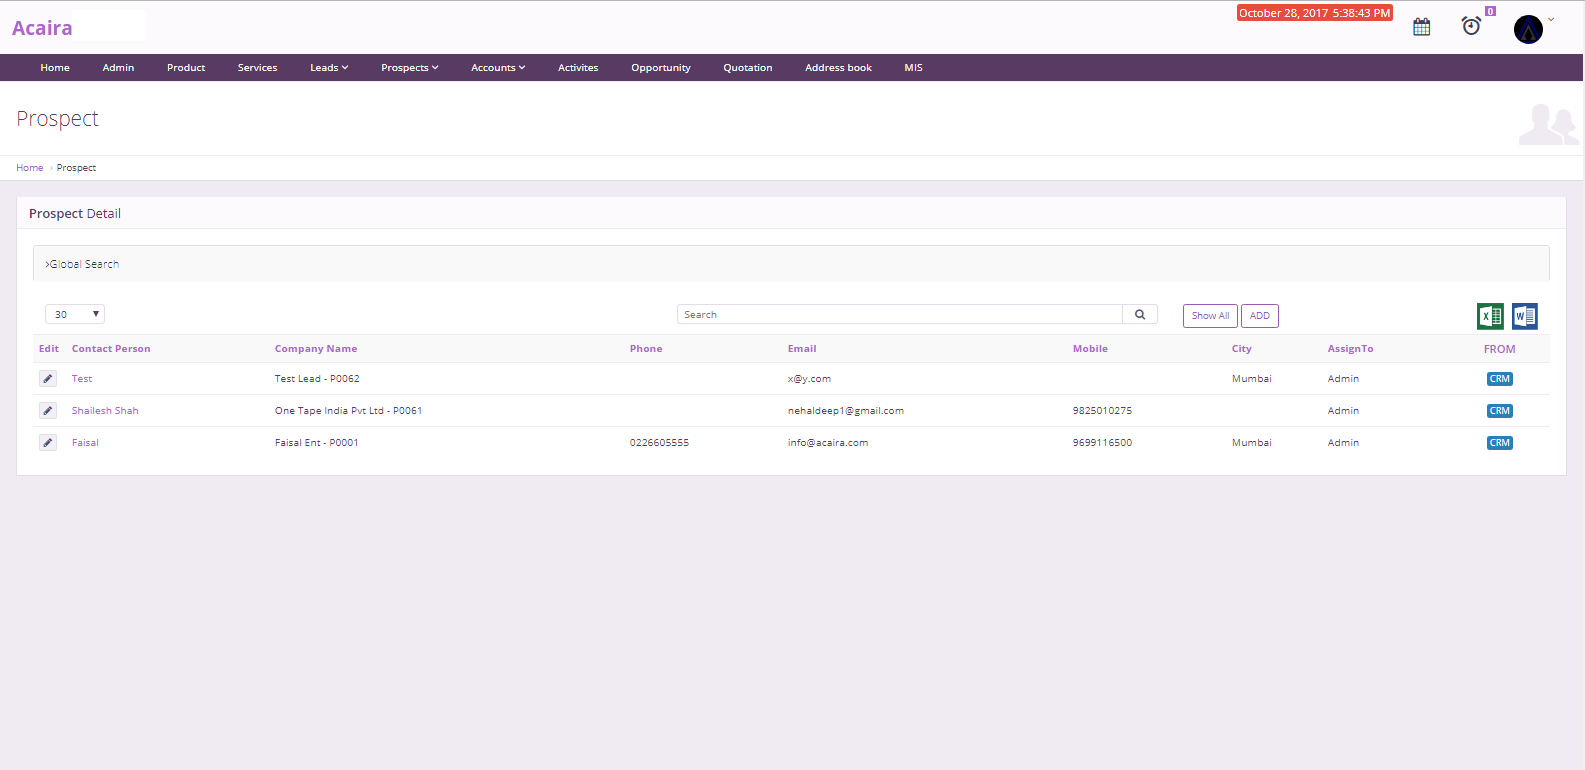
Task: Click the Excel export icon
Action: coord(1490,316)
